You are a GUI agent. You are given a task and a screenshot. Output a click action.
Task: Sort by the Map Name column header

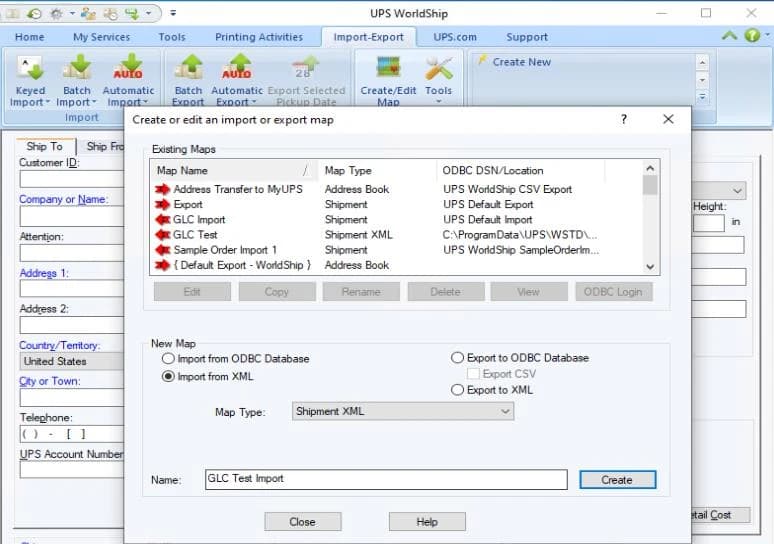point(234,171)
